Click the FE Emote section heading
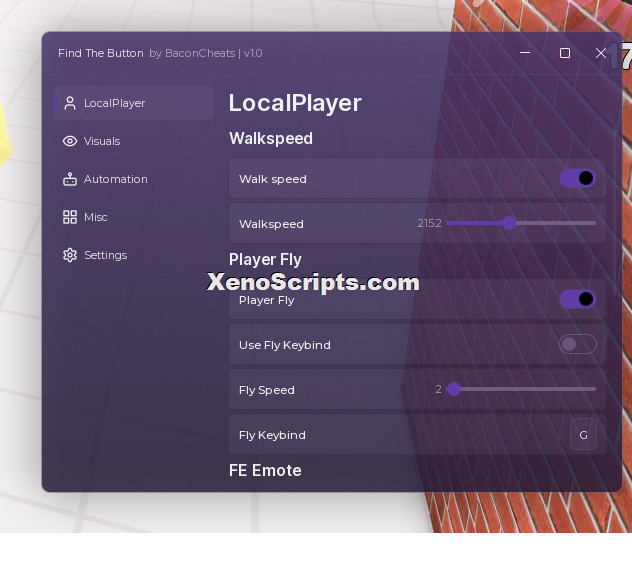The height and width of the screenshot is (563, 632). tap(265, 470)
